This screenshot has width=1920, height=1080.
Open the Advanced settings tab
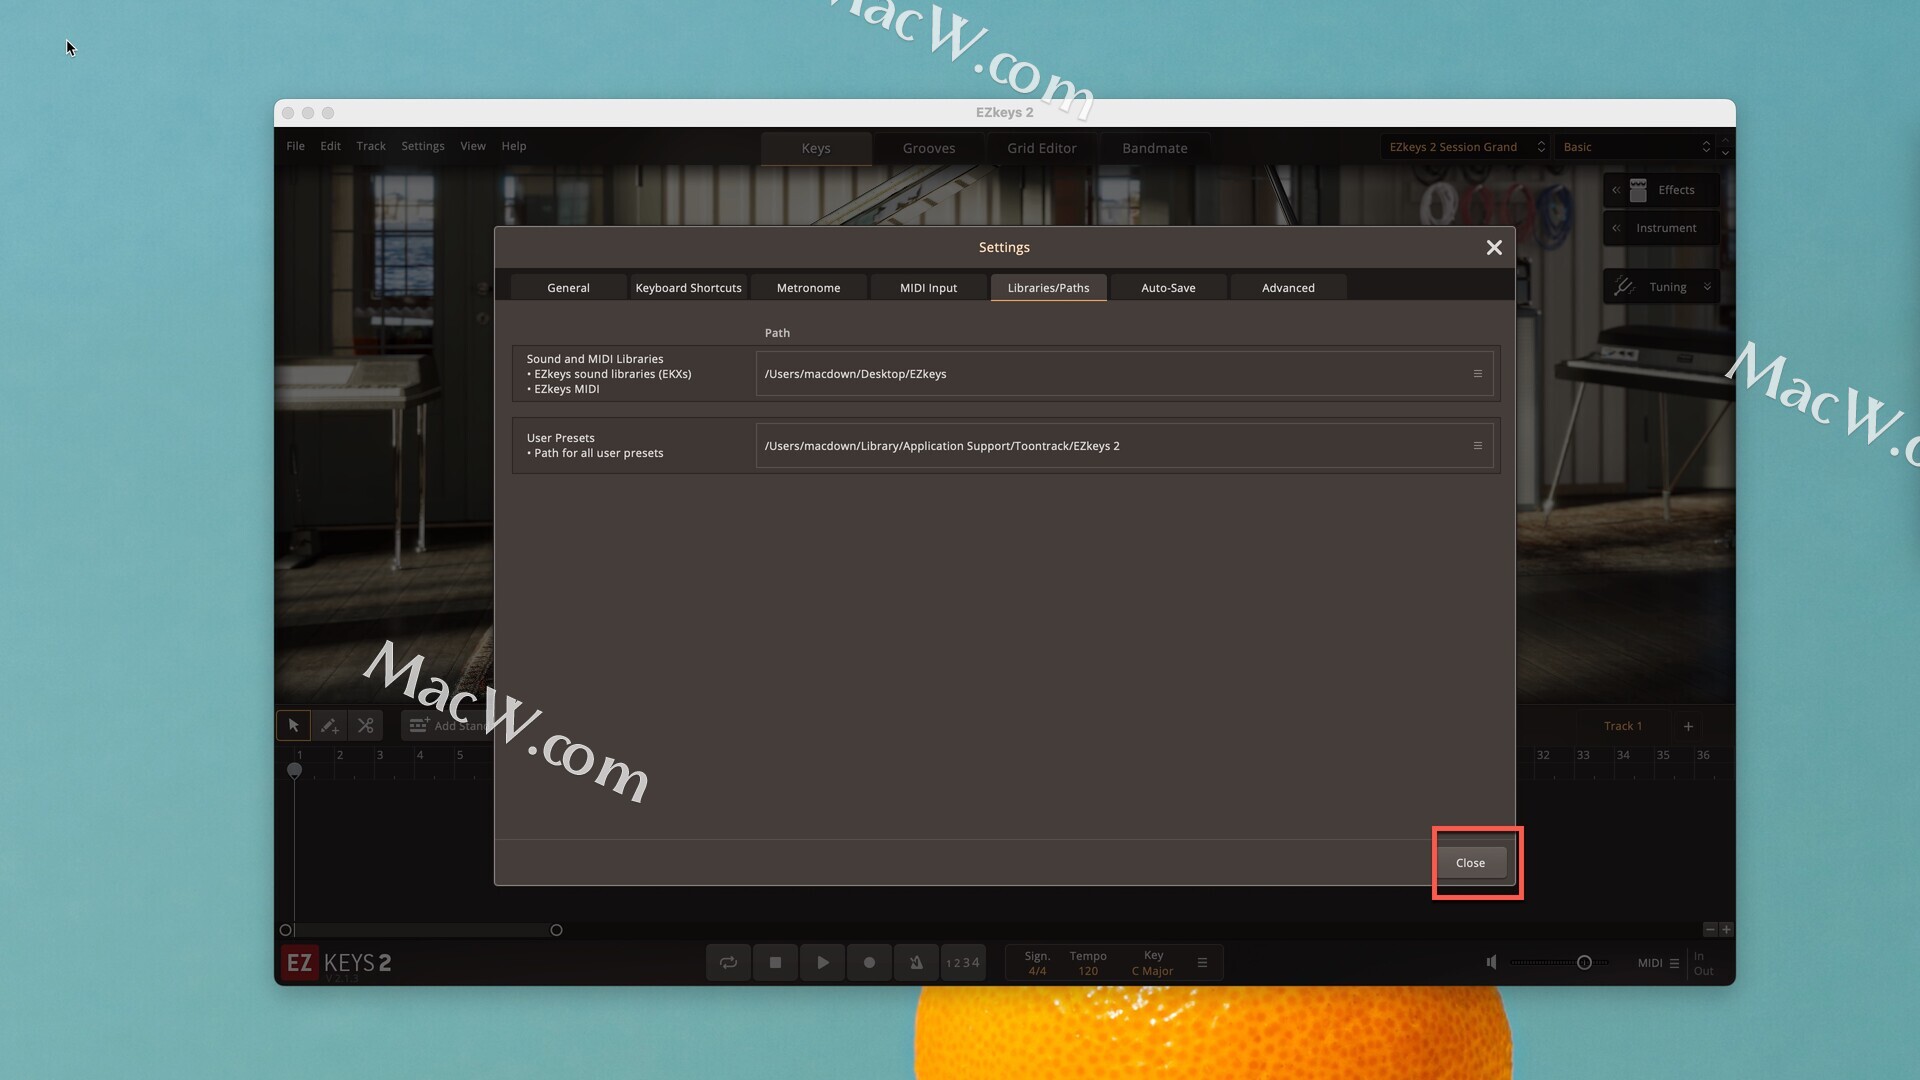(1288, 288)
